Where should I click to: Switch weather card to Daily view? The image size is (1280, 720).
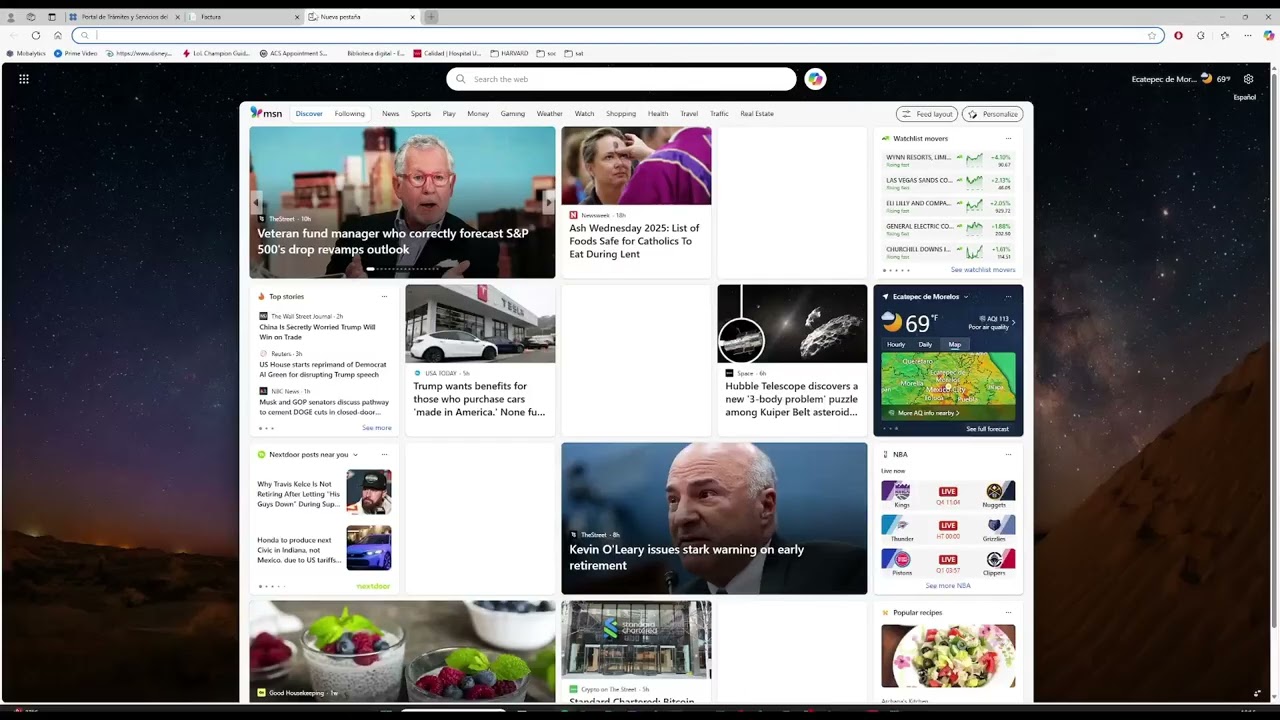[x=925, y=344]
